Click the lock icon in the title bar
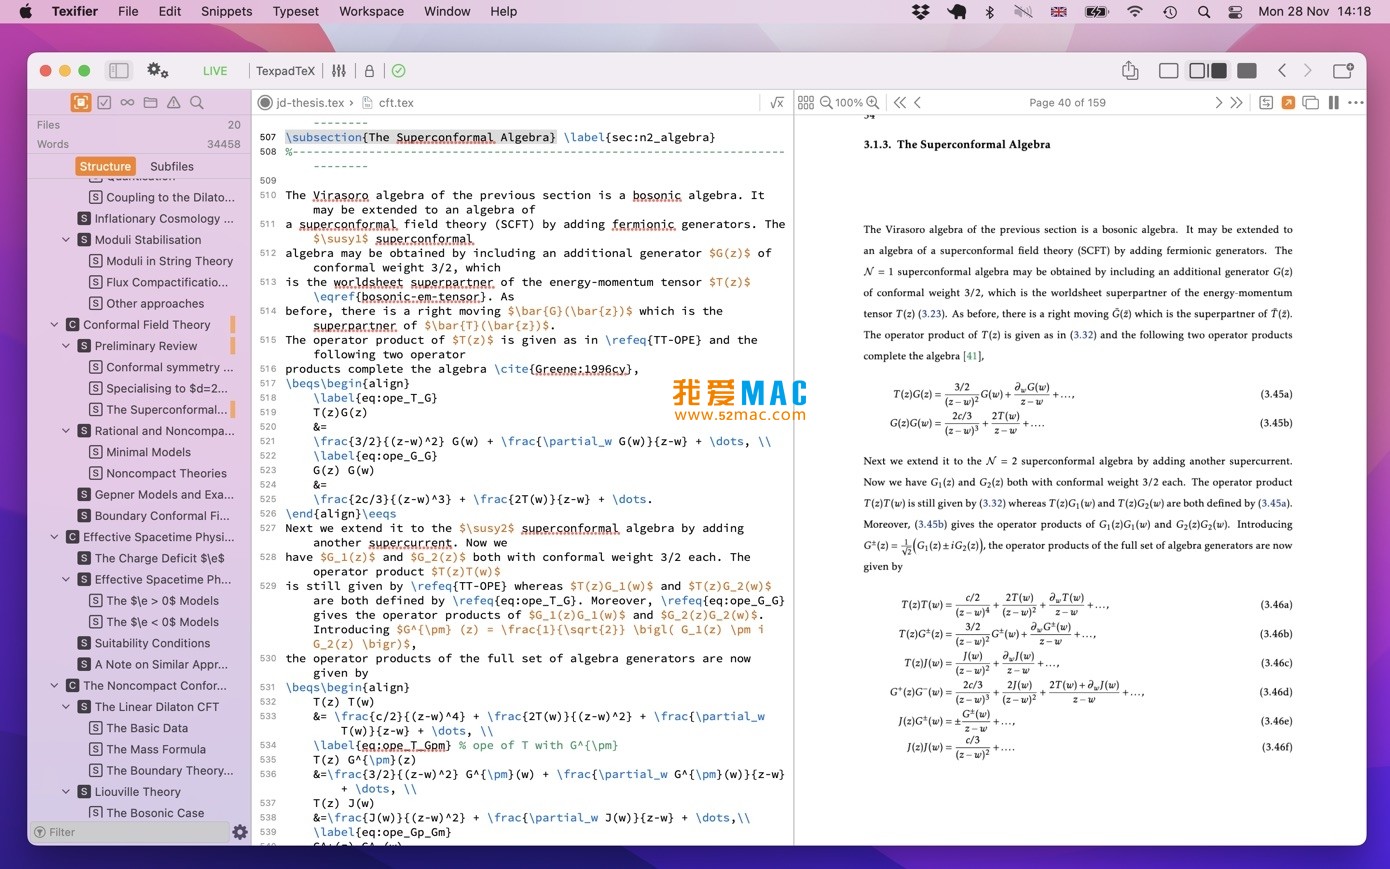 pos(368,71)
